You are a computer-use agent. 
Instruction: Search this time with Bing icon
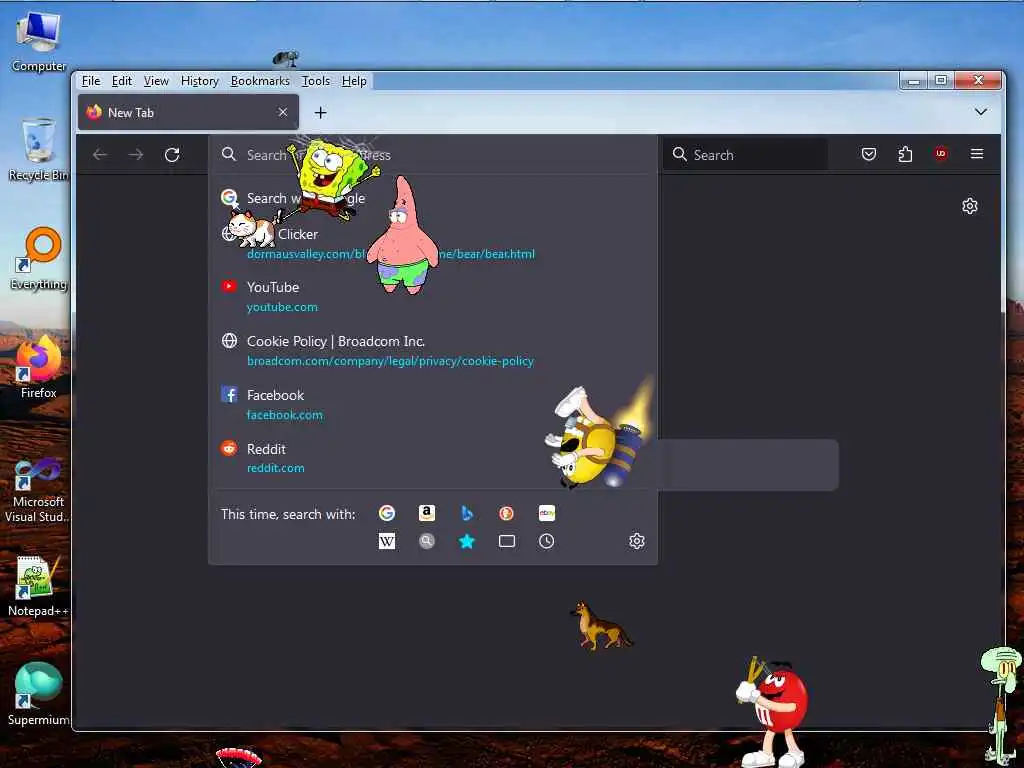point(466,513)
